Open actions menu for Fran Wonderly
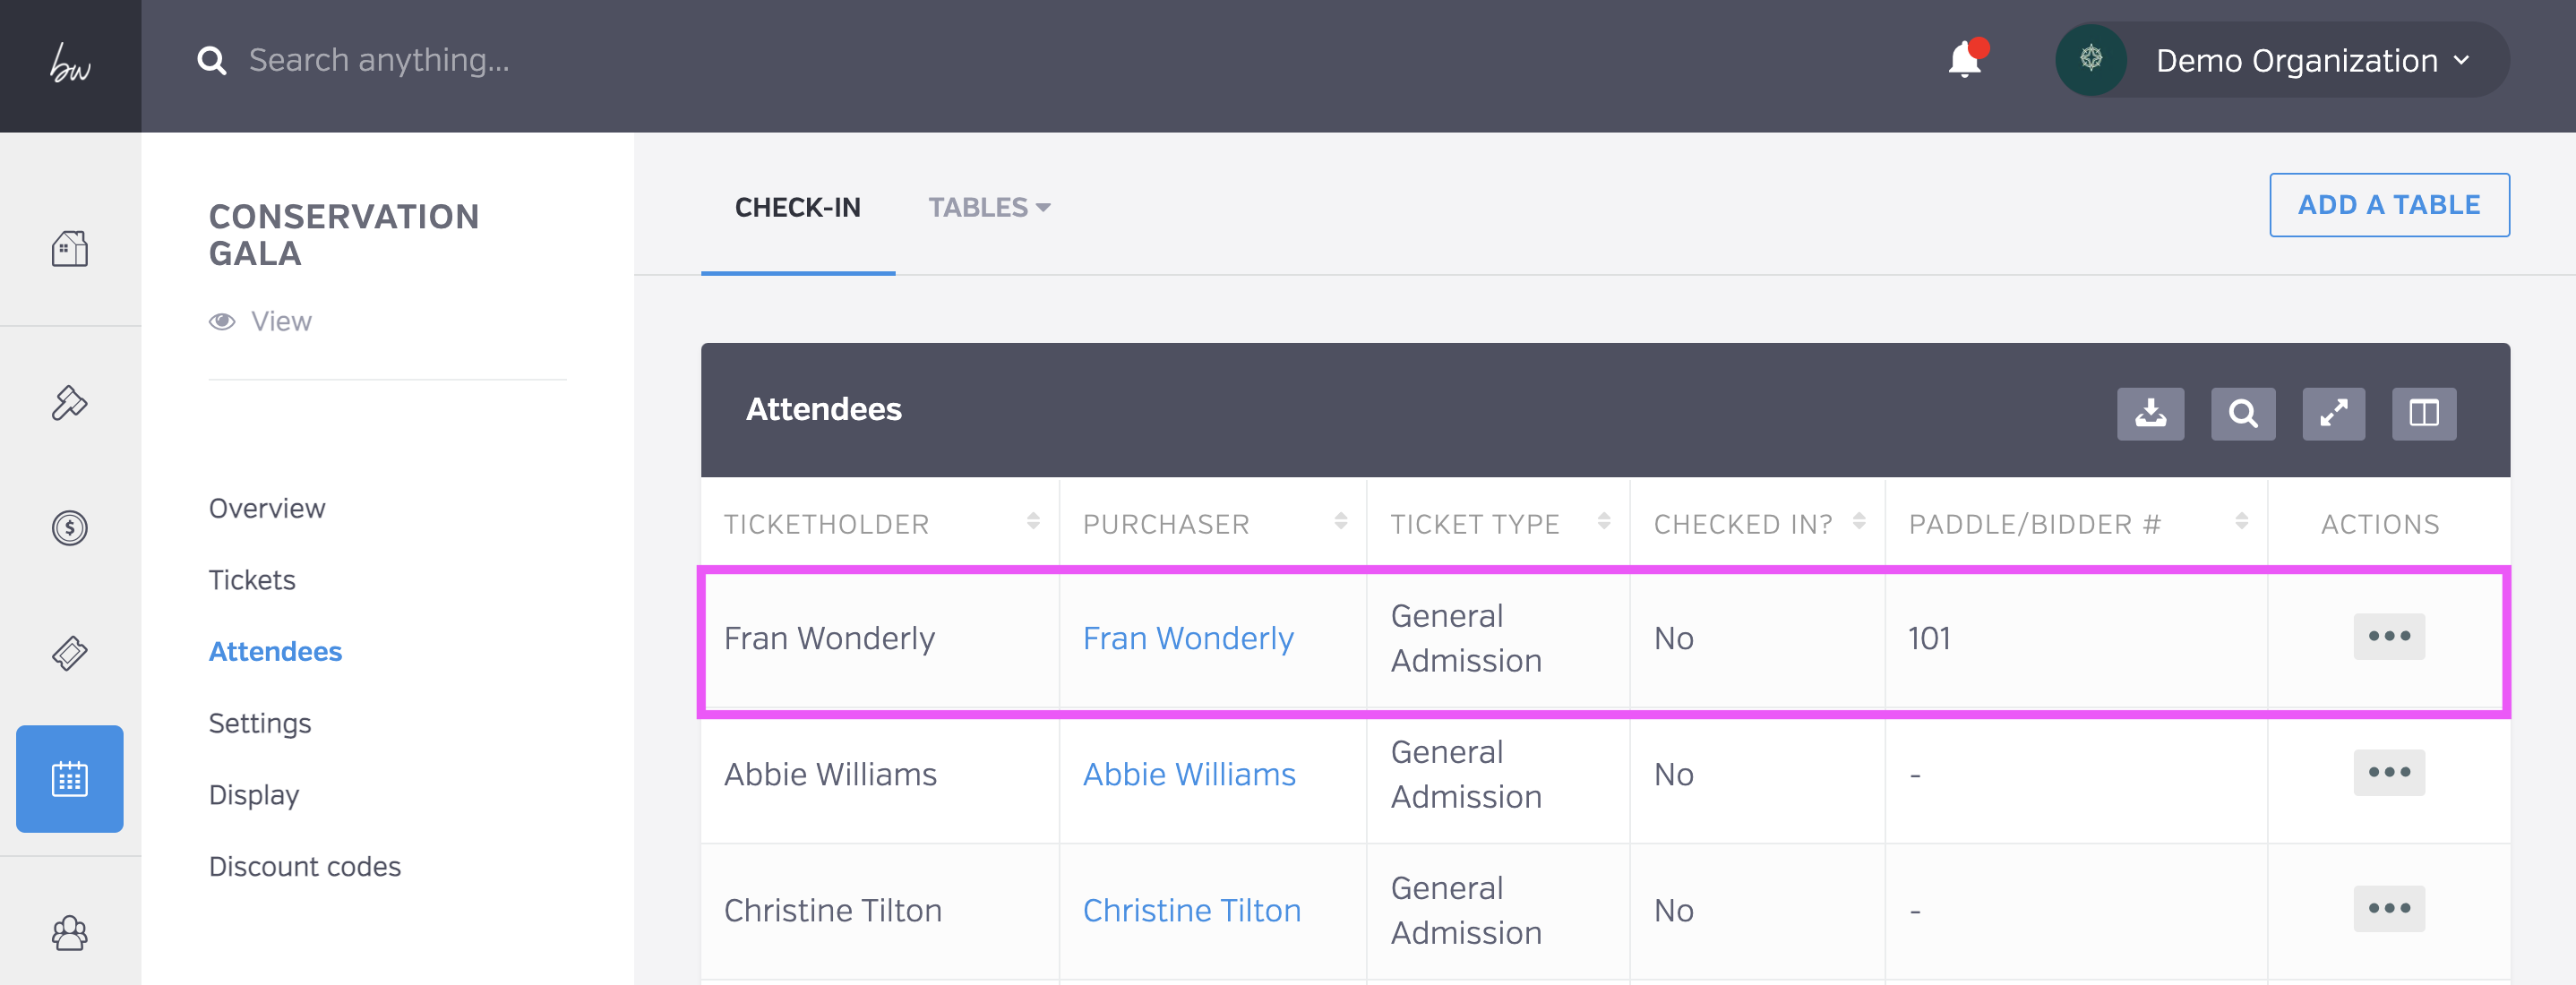2576x985 pixels. click(2388, 636)
